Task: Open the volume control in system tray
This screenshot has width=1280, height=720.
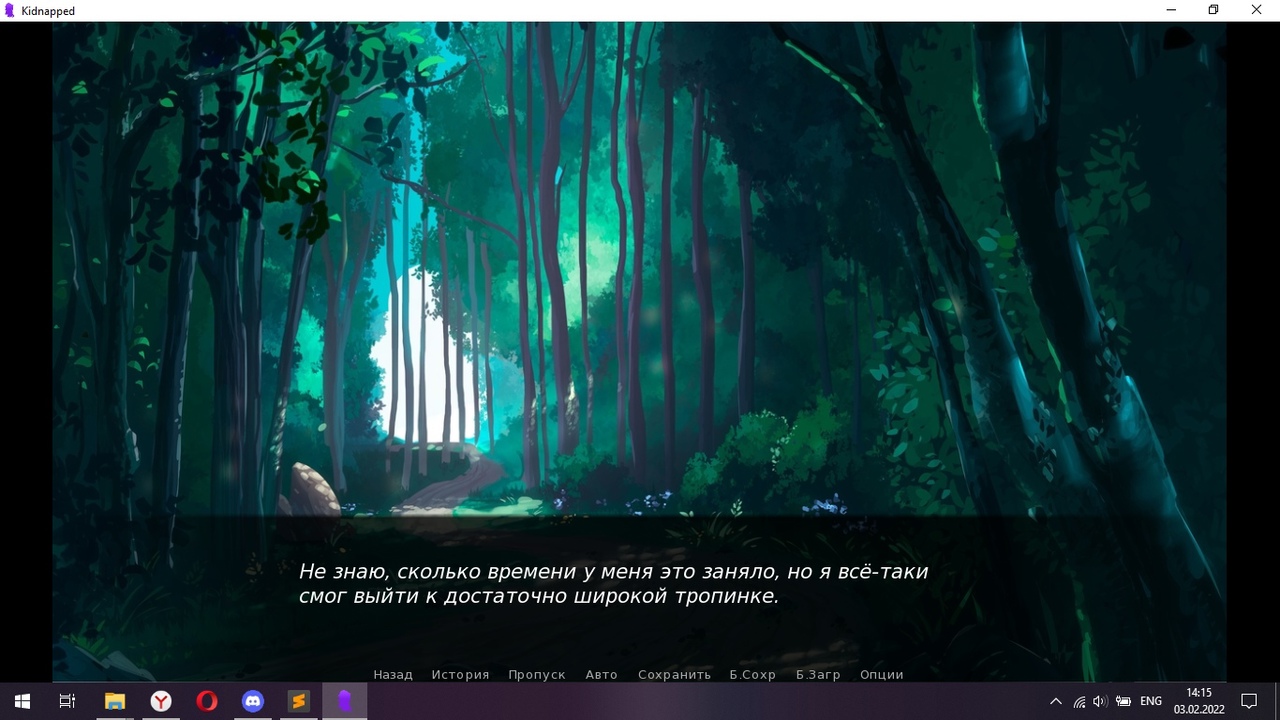Action: 1100,701
